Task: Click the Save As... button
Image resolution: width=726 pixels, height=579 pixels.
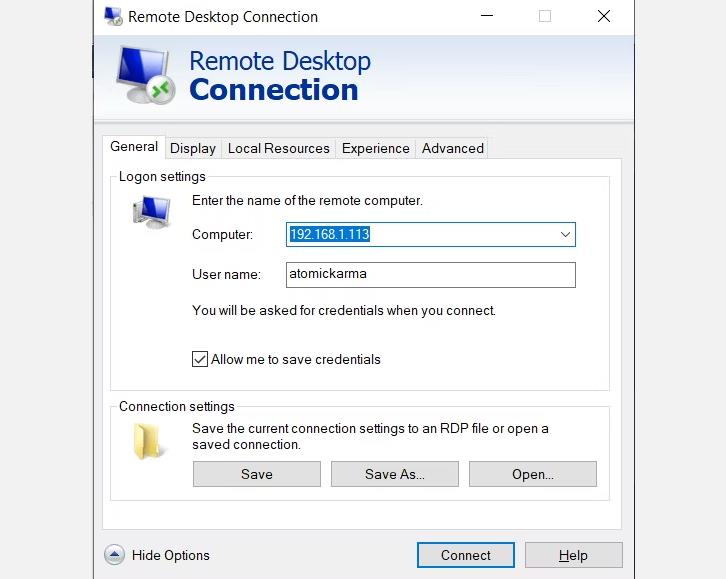Action: (394, 474)
